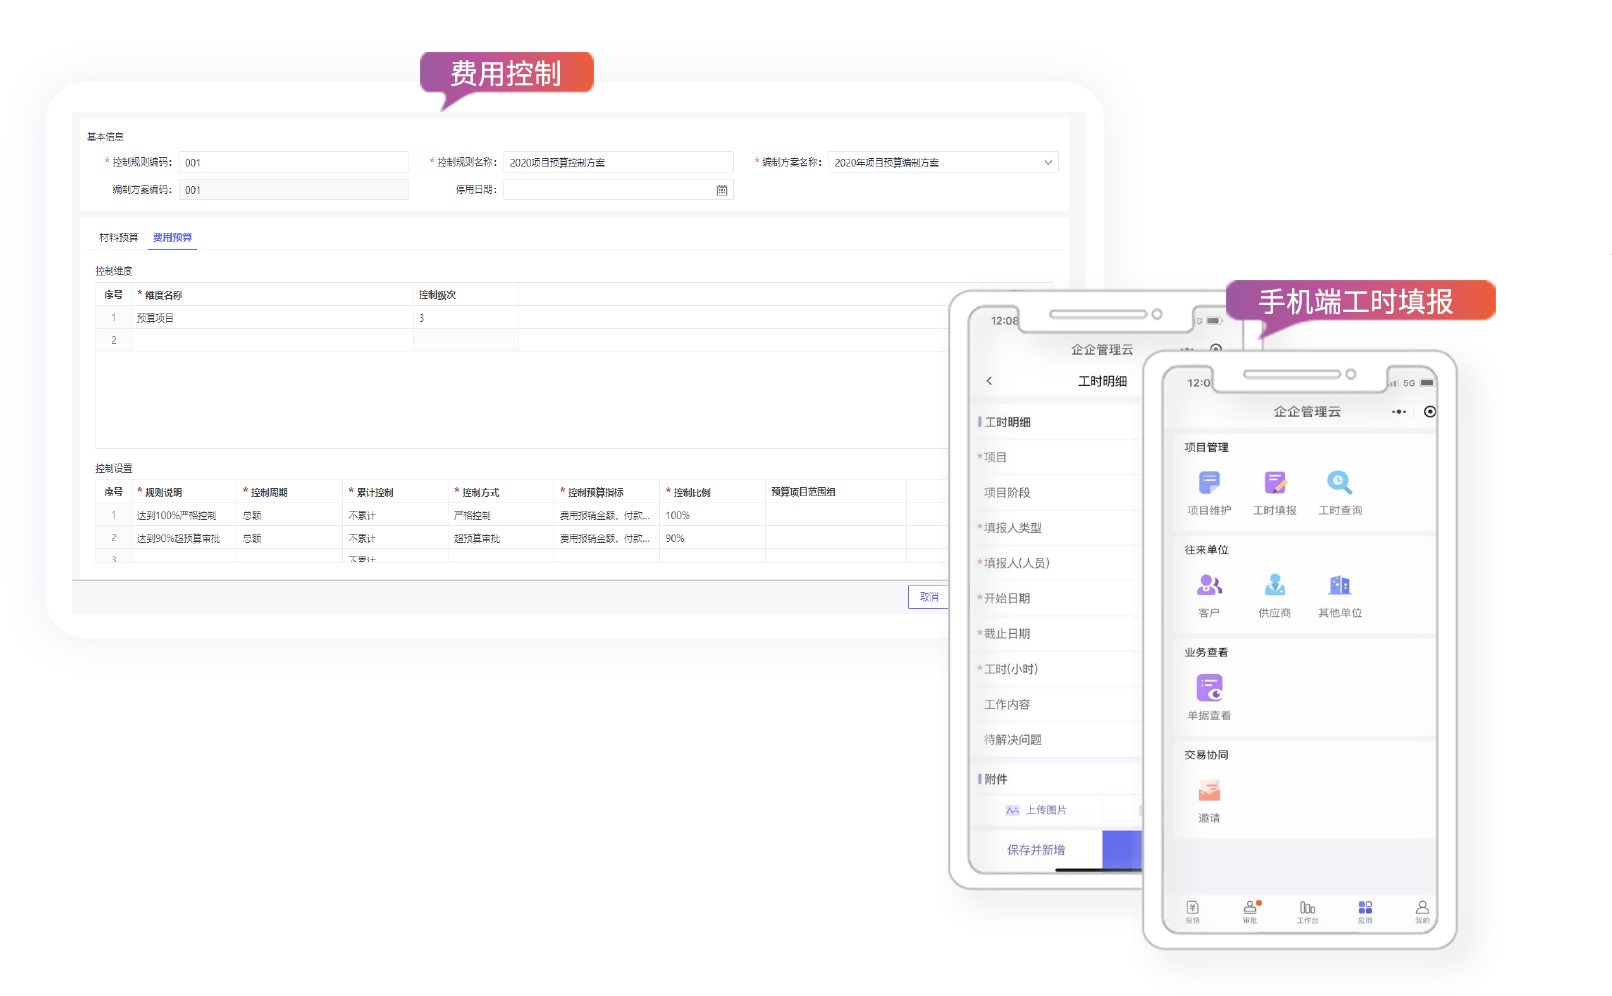Image resolution: width=1612 pixels, height=996 pixels.
Task: Open the 单据查看 icon
Action: (x=1209, y=689)
